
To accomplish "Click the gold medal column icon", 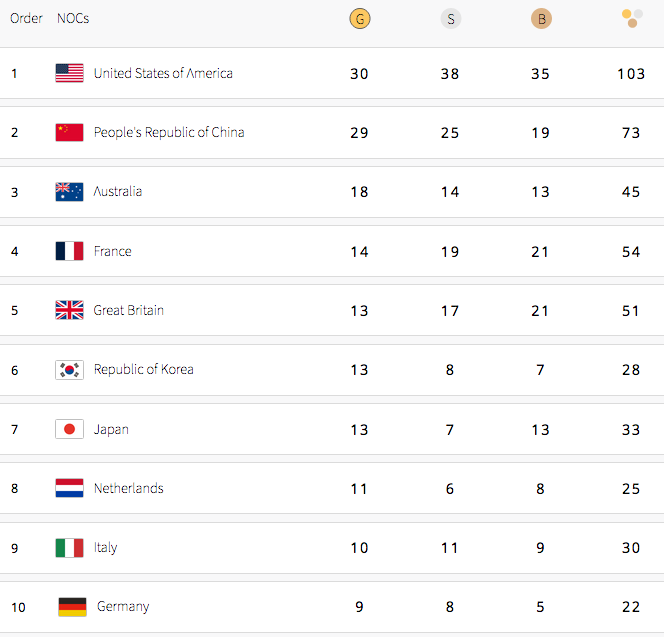I will click(x=360, y=19).
